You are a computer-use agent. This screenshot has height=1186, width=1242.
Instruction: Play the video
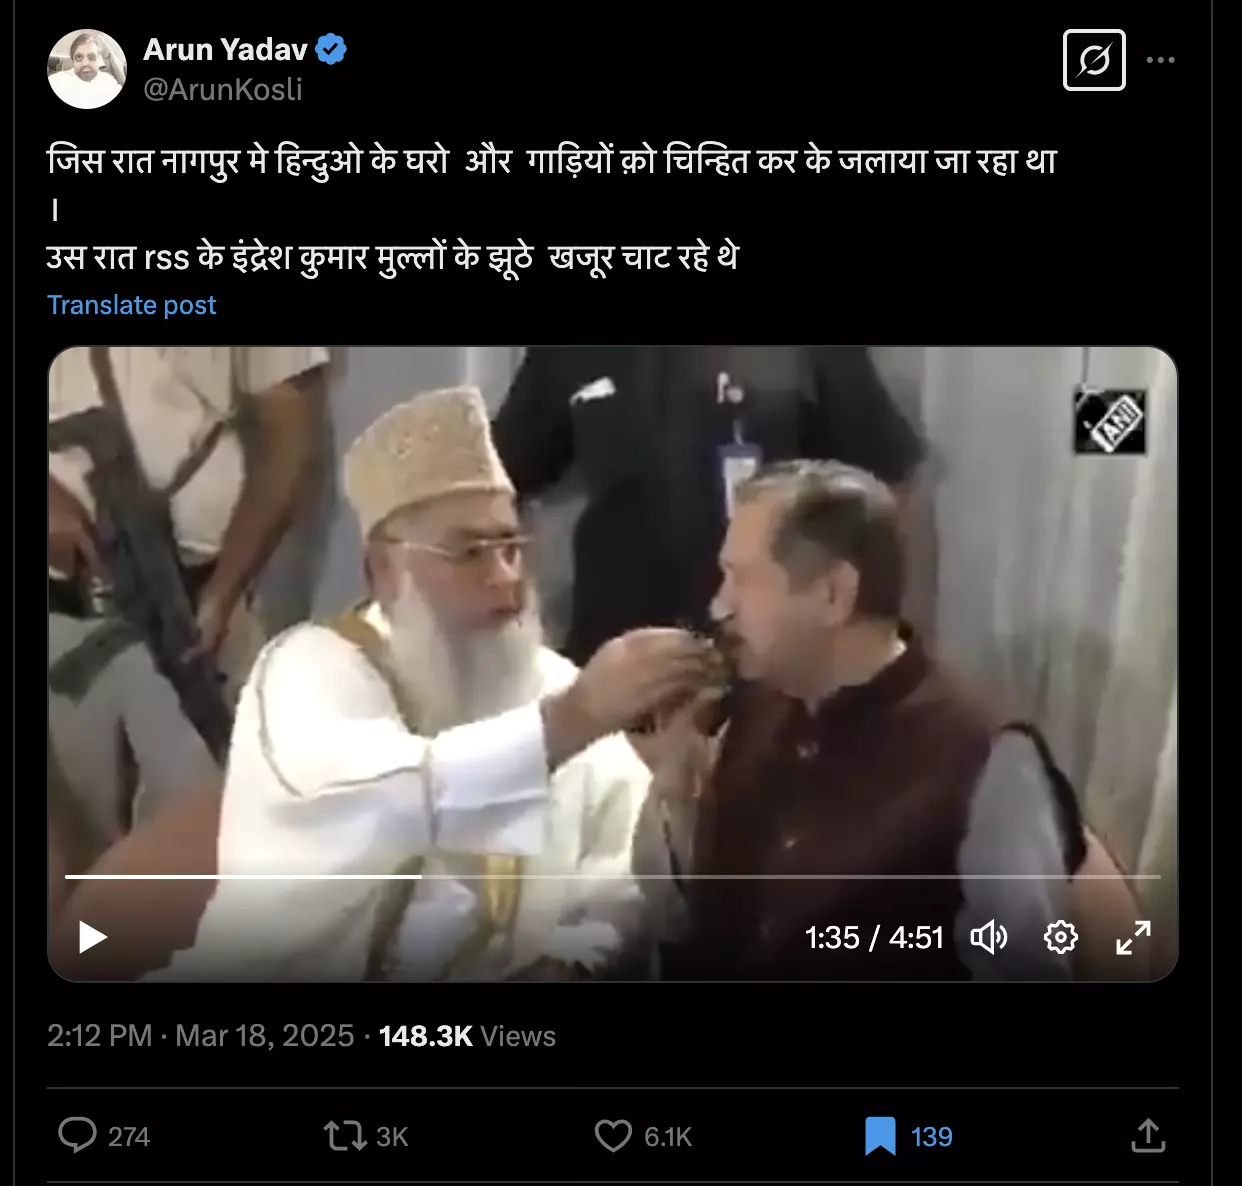(x=93, y=937)
